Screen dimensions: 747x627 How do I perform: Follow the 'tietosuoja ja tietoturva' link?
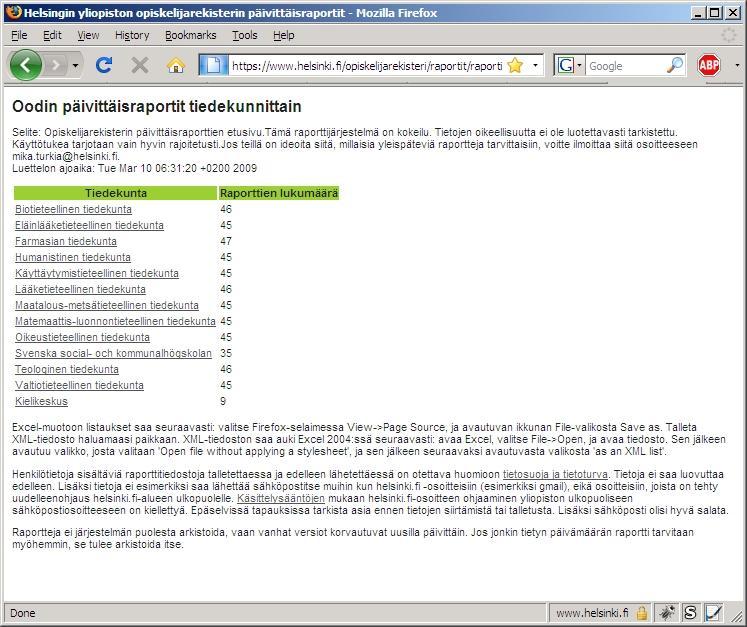pos(555,475)
